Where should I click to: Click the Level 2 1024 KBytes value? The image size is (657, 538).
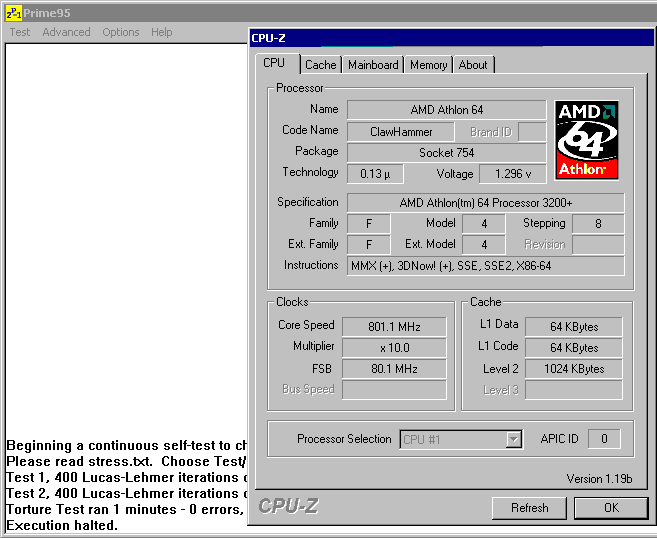click(574, 369)
